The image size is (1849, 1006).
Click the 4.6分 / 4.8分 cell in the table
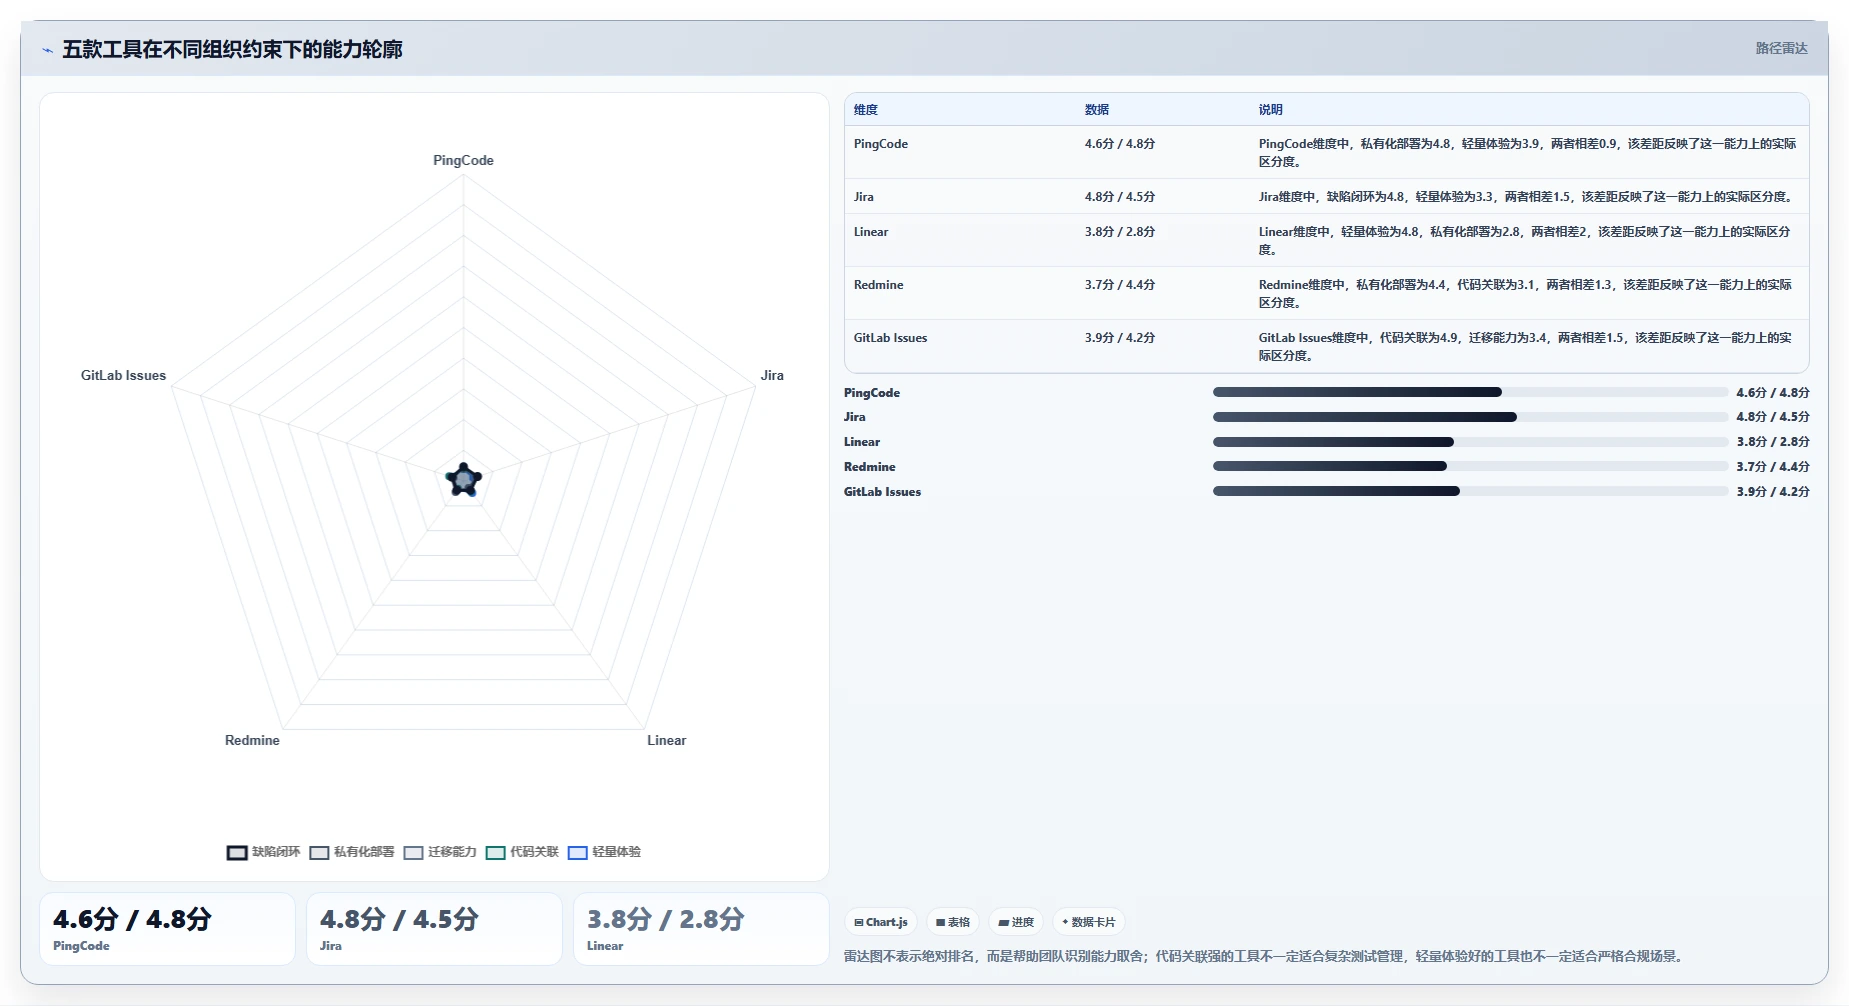point(1120,144)
